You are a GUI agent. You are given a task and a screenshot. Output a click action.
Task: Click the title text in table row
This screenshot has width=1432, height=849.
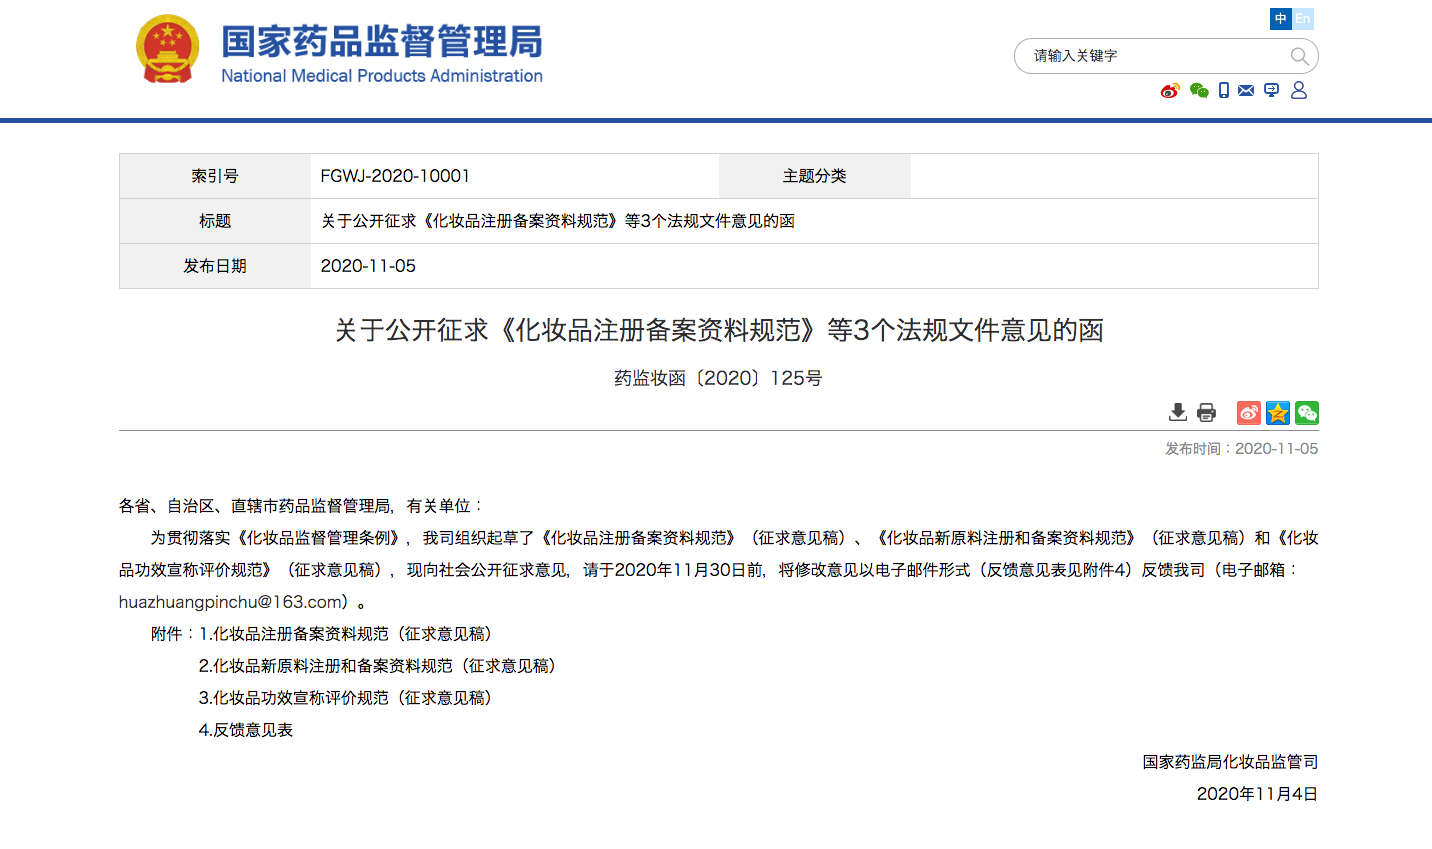click(558, 221)
